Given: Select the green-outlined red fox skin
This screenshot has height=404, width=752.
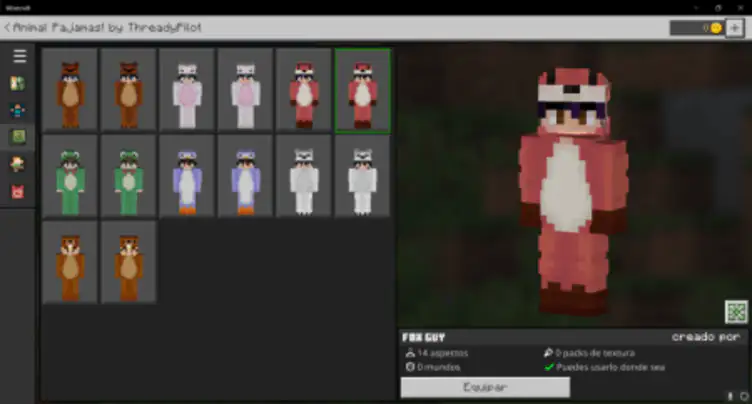Looking at the screenshot, I should click(x=363, y=90).
